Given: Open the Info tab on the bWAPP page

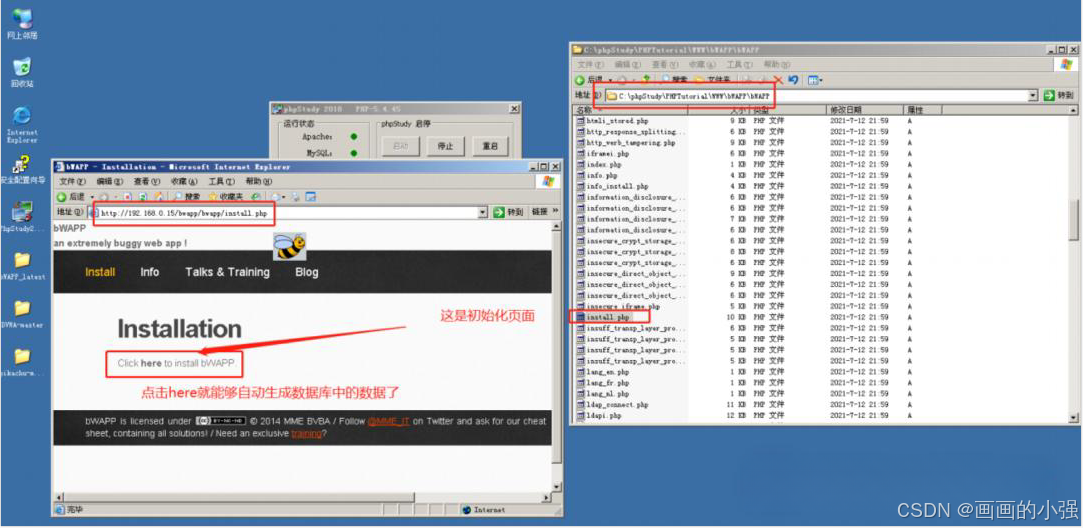Looking at the screenshot, I should click(x=149, y=272).
